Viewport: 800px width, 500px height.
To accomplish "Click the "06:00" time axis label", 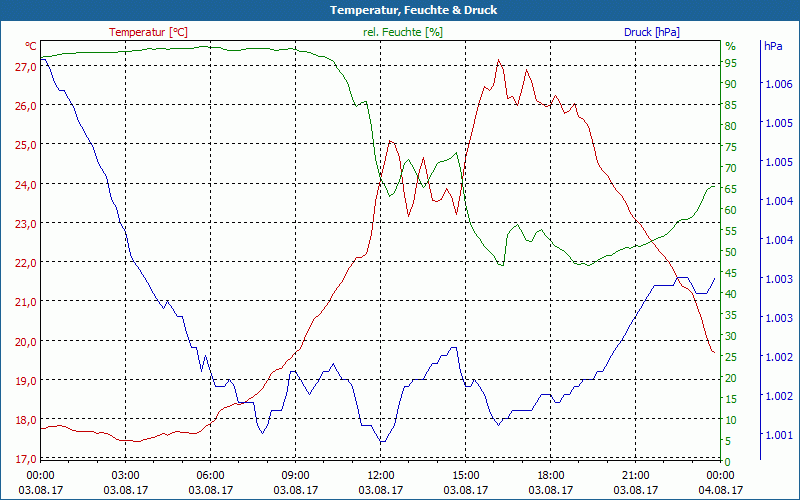I will click(x=211, y=476).
